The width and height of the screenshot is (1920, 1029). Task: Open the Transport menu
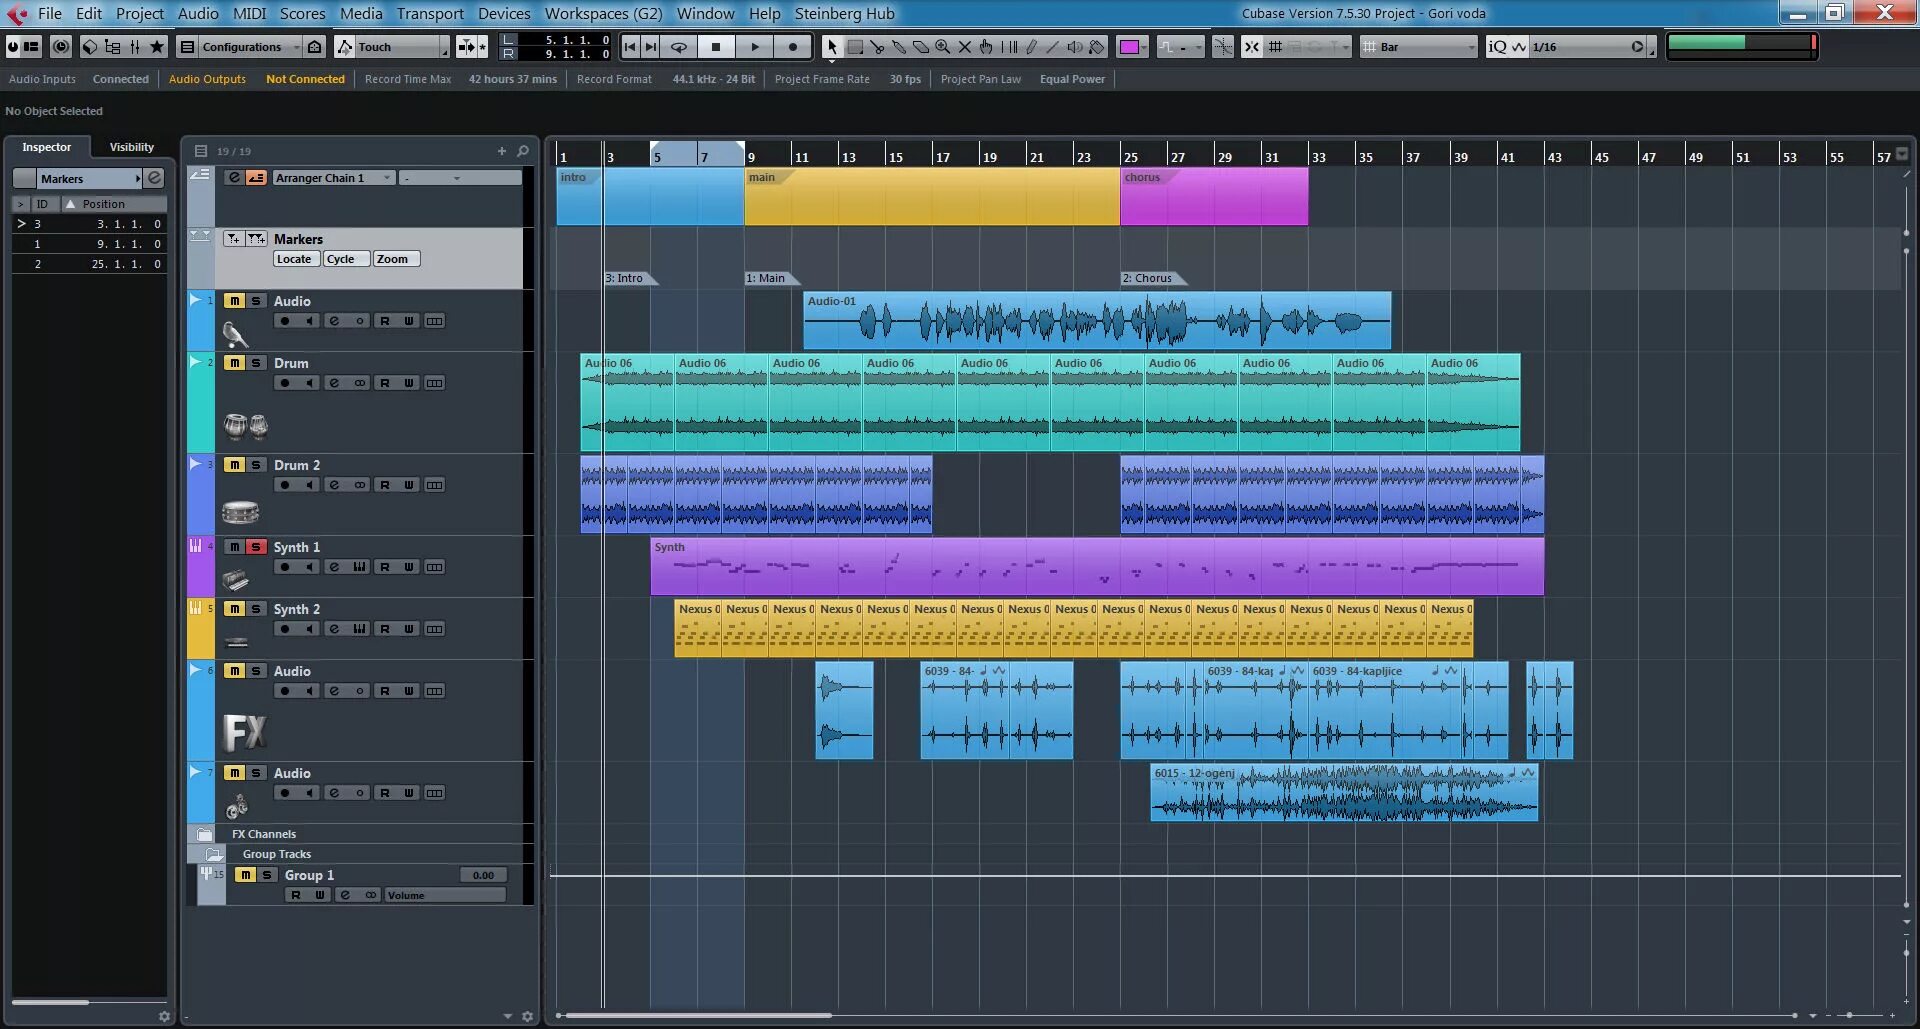coord(430,13)
